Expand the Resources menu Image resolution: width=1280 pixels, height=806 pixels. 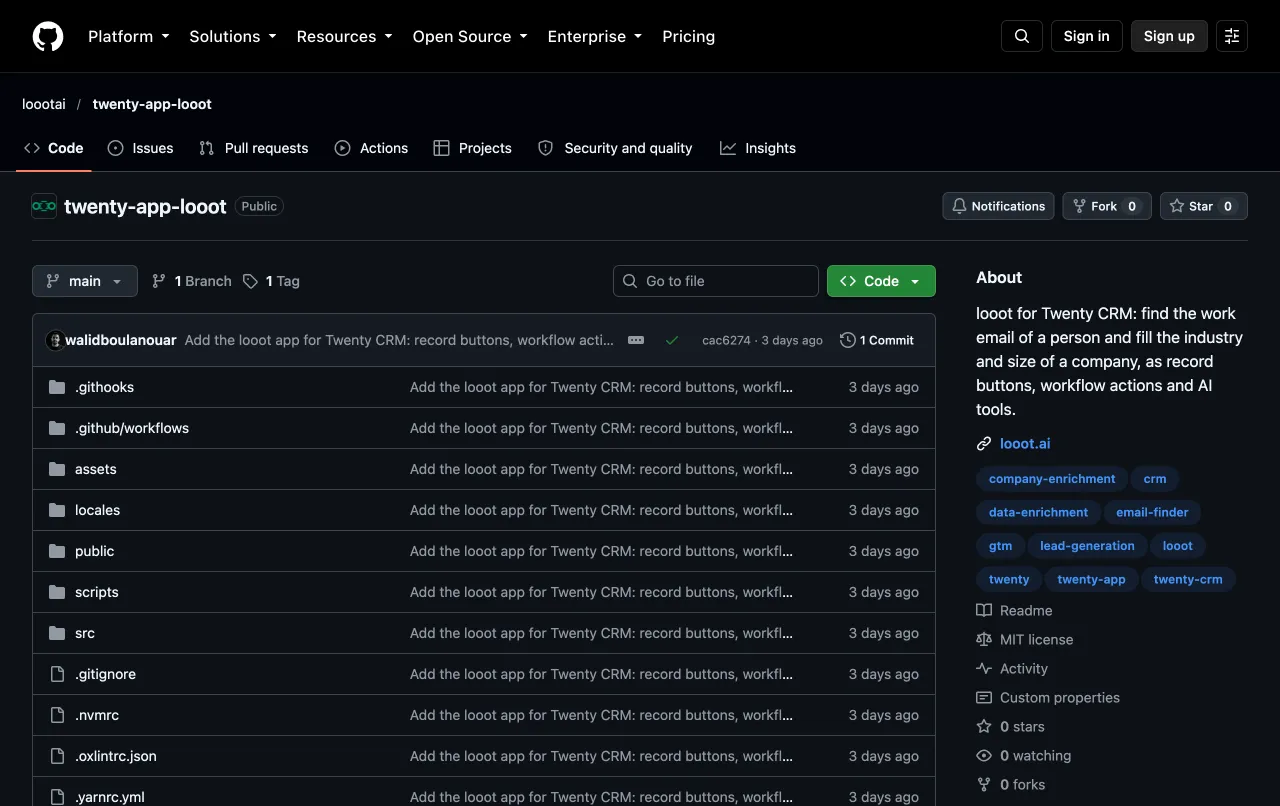click(345, 36)
